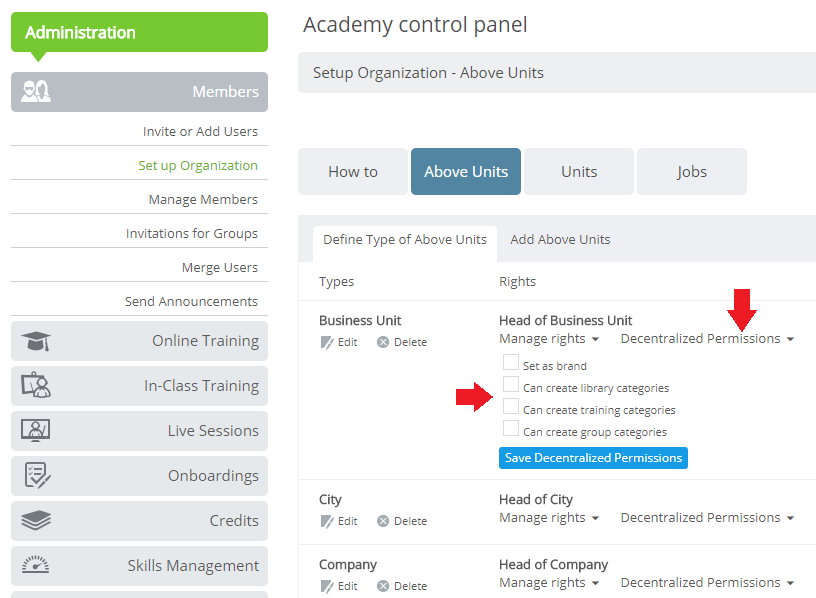
Task: Click the Skills Management gauge icon
Action: tap(36, 564)
